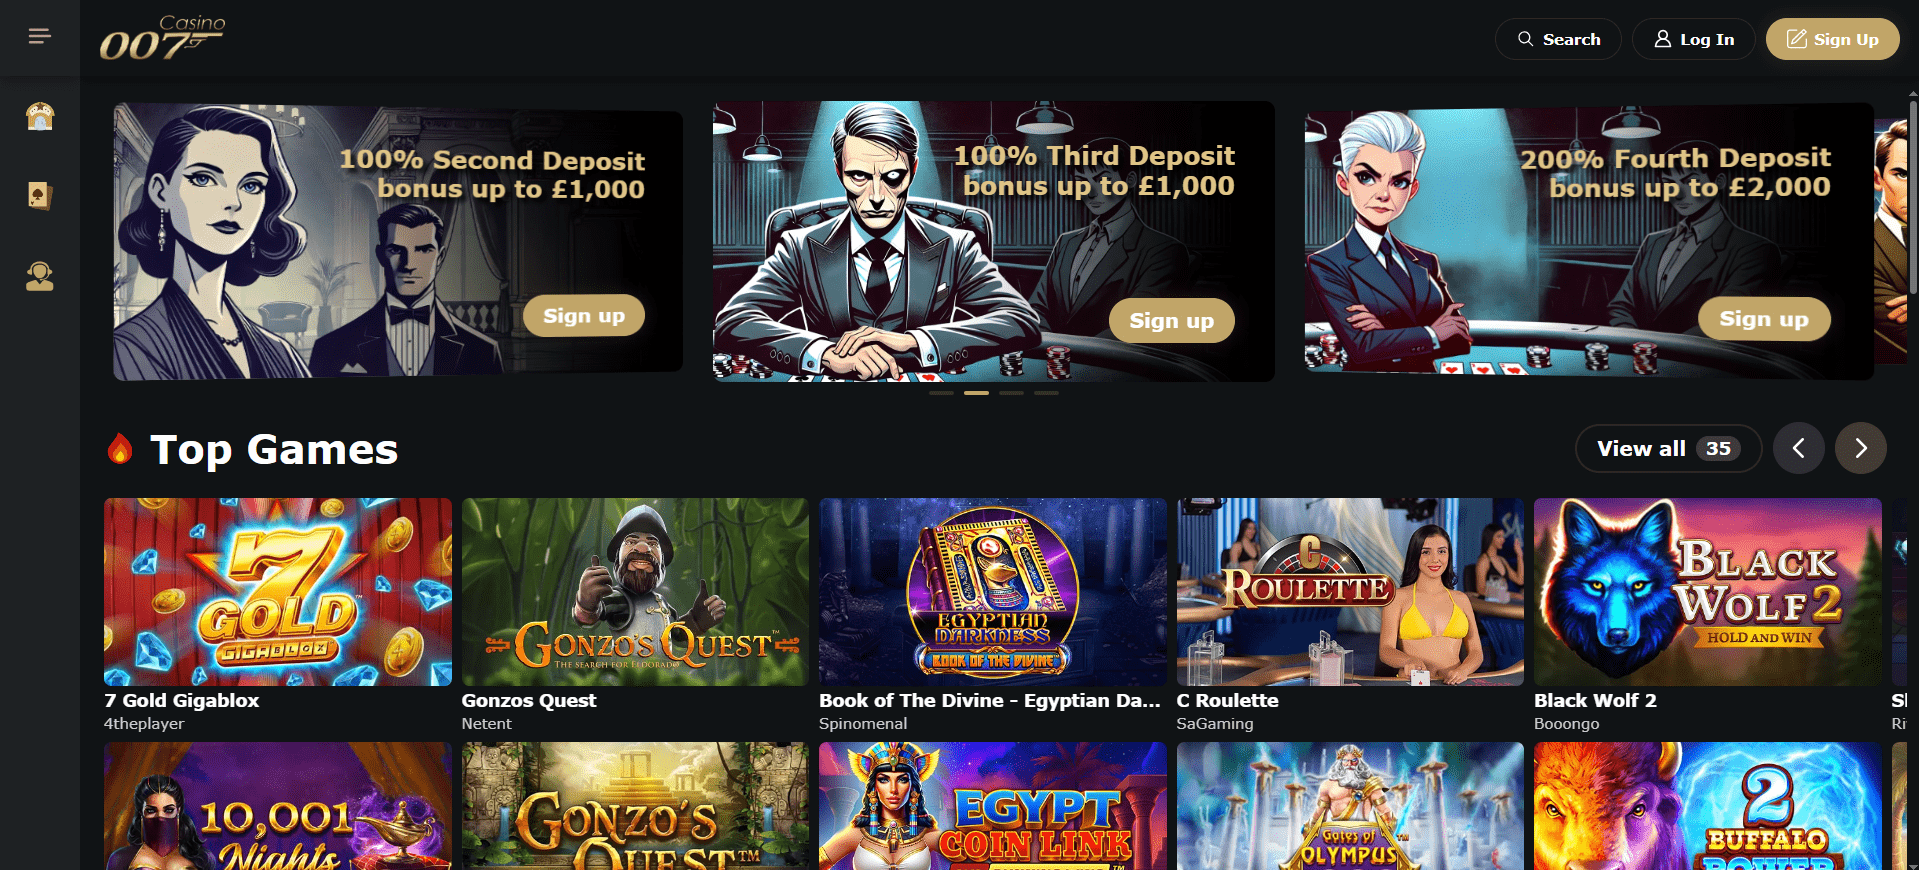Go to the previous Top Games slide
The width and height of the screenshot is (1919, 870).
click(1798, 448)
